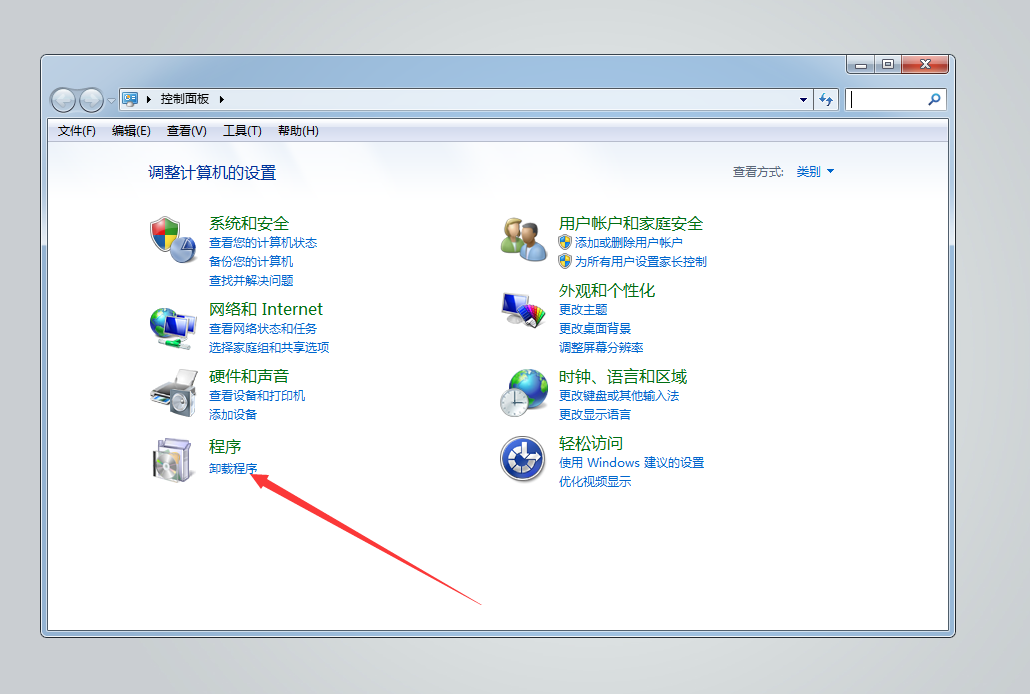Click the Hardware and Sound printer icon
The width and height of the screenshot is (1030, 694).
[171, 392]
